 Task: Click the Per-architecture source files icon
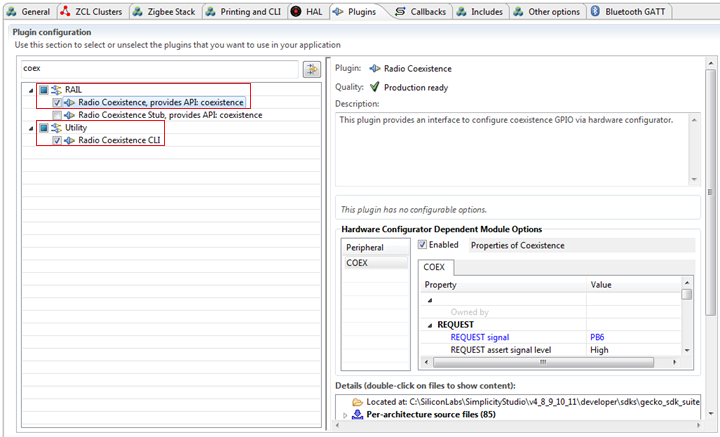[x=358, y=414]
